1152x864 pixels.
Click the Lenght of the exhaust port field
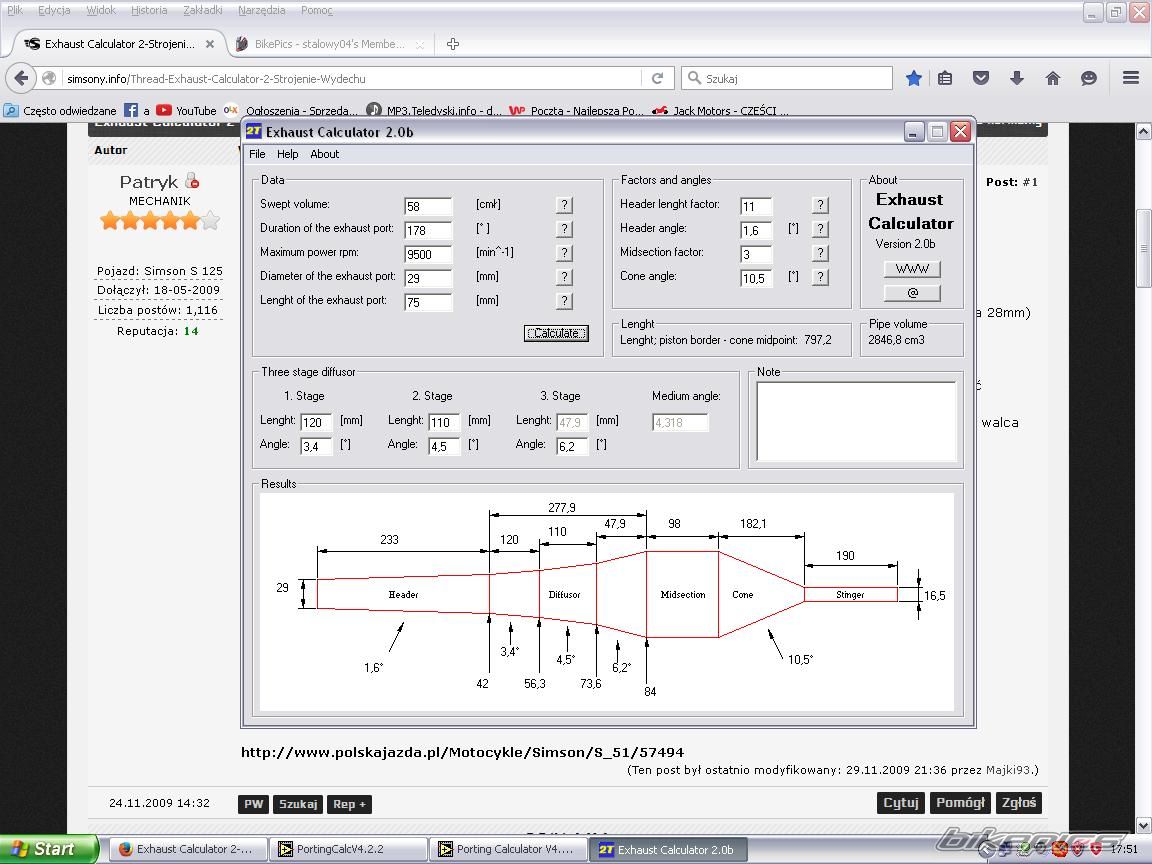pos(428,302)
